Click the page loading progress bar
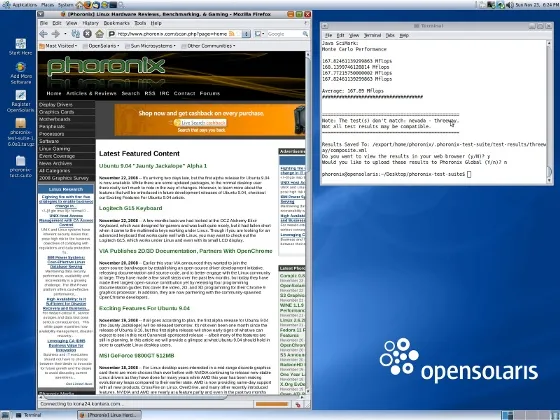 pyautogui.click(x=272, y=404)
